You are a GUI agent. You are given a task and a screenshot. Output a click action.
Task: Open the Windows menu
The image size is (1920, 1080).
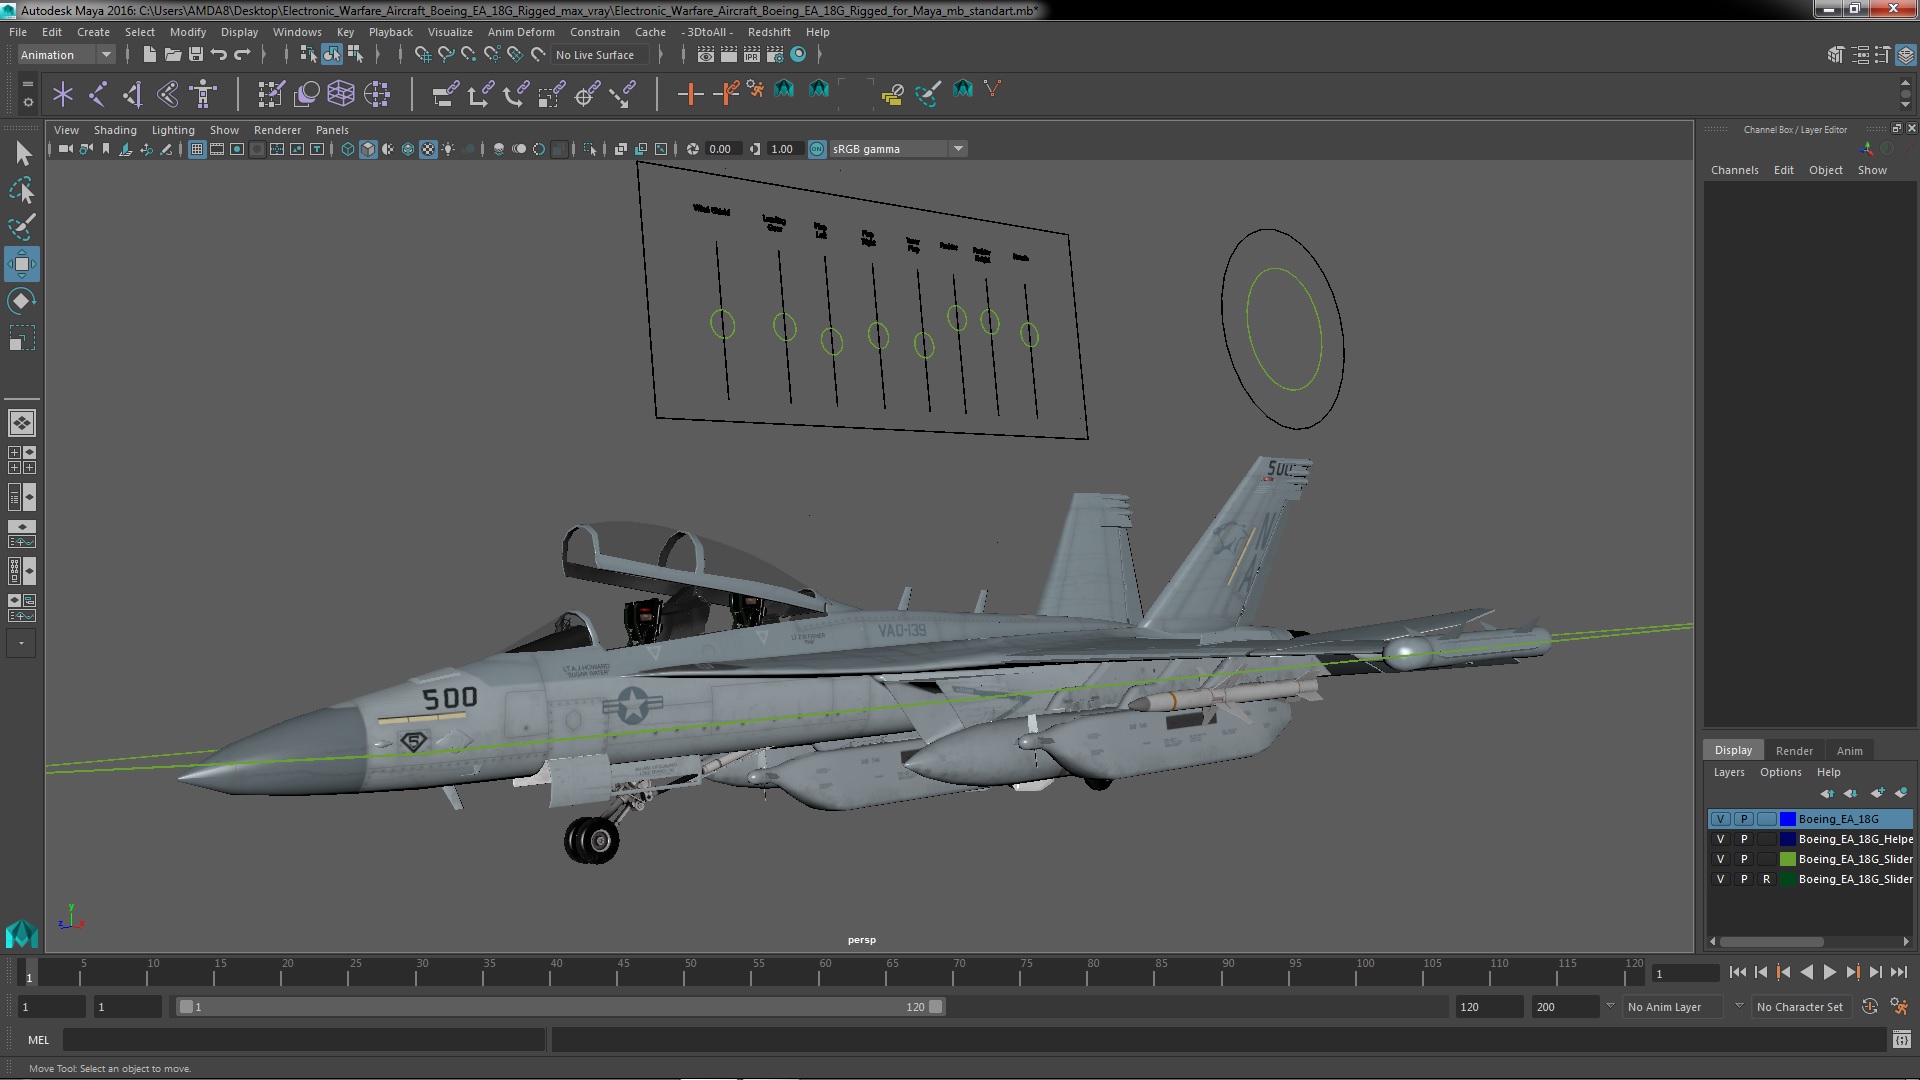click(297, 32)
